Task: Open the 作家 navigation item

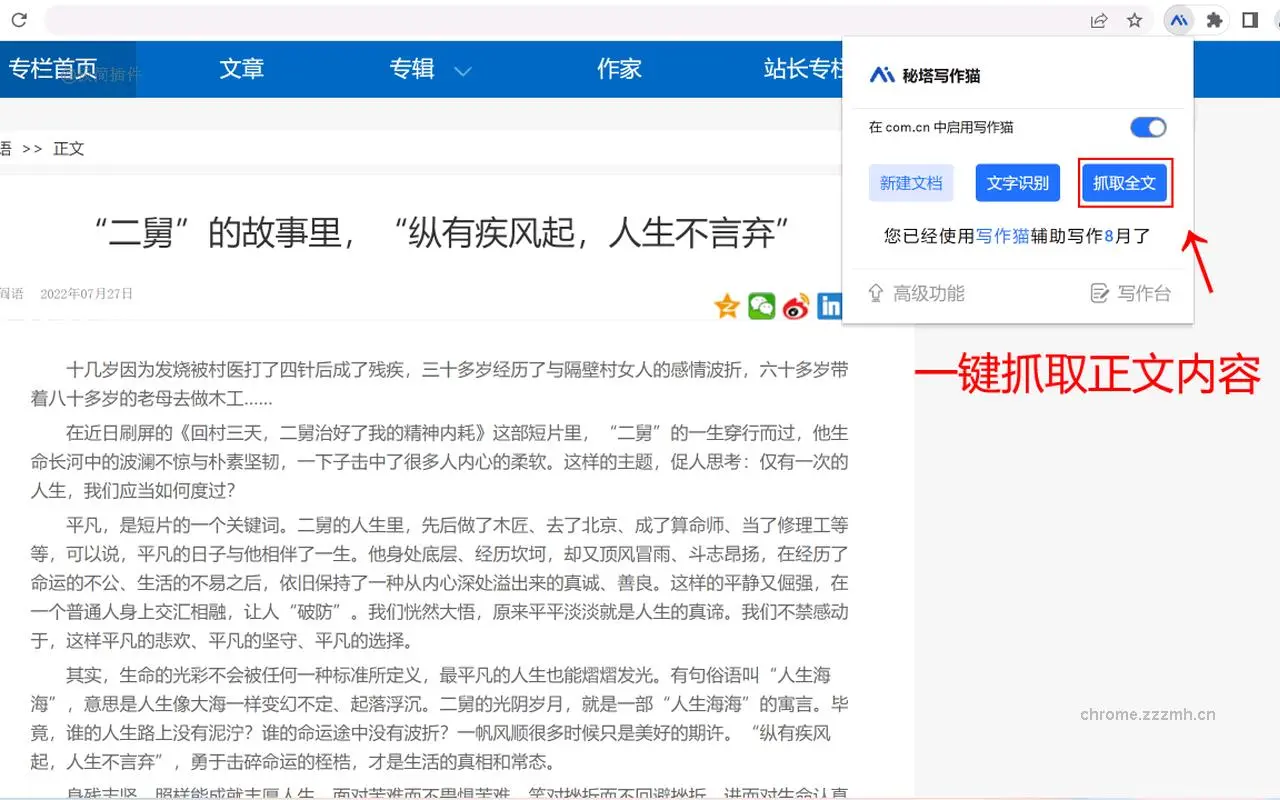Action: [619, 69]
